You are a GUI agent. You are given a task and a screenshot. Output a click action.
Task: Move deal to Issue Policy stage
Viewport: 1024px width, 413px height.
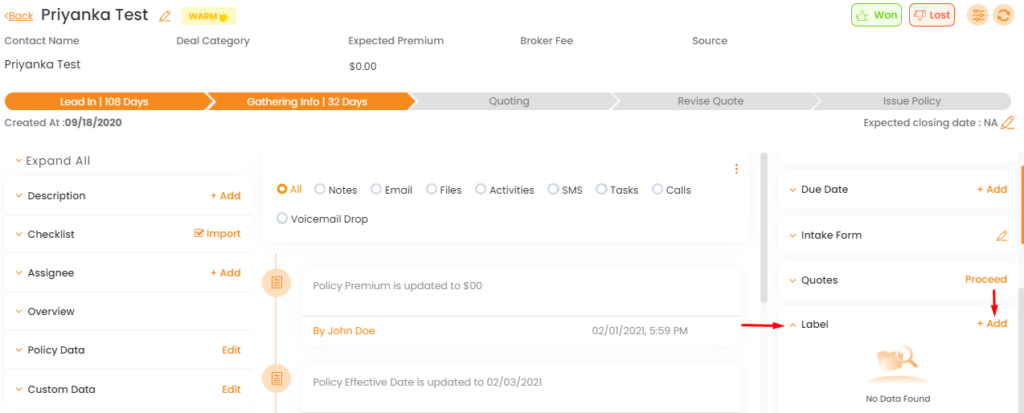[912, 101]
